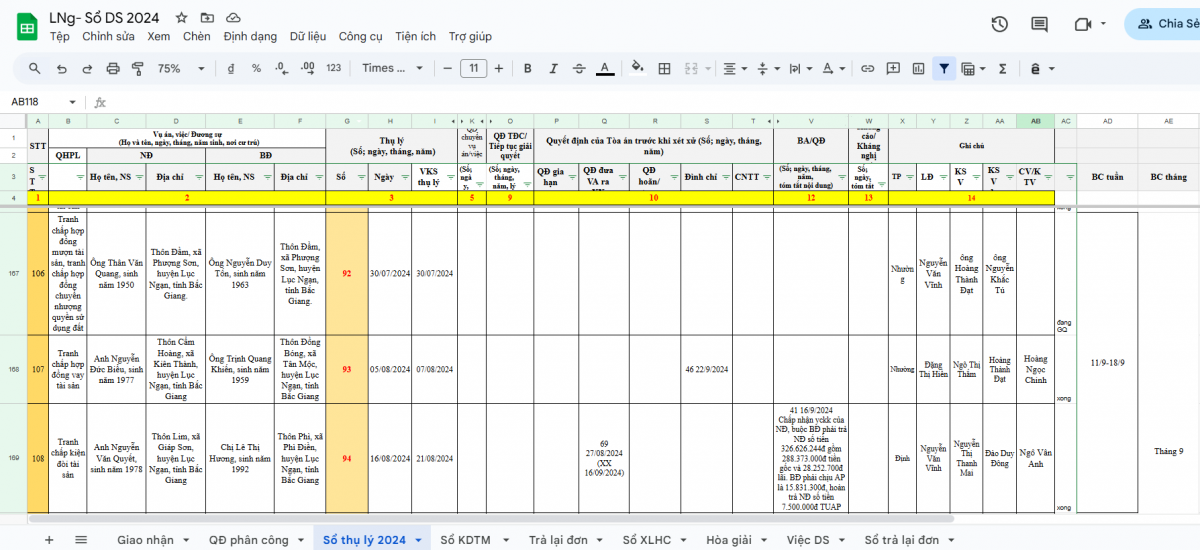Switch to Việc DS sheet tab
Viewport: 1200px width, 550px height.
(x=815, y=539)
